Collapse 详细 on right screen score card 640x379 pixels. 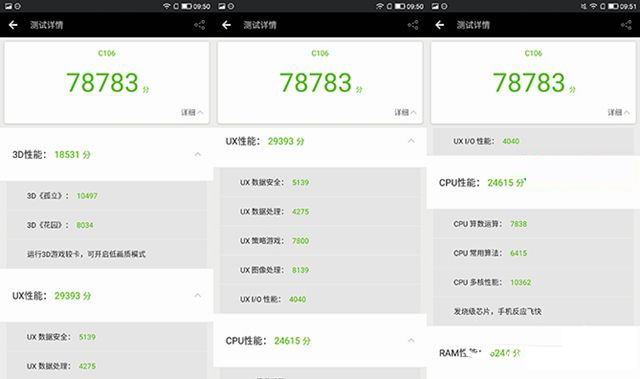(618, 112)
